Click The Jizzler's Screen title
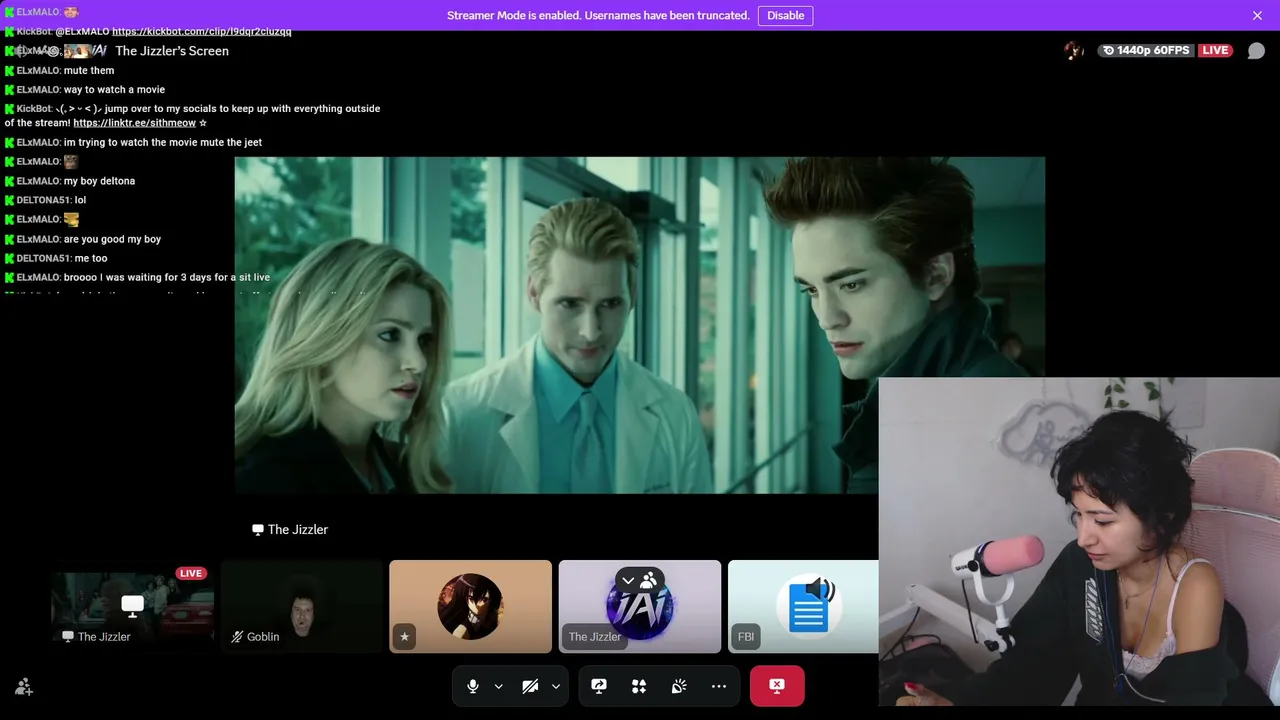The width and height of the screenshot is (1280, 720). pos(172,51)
